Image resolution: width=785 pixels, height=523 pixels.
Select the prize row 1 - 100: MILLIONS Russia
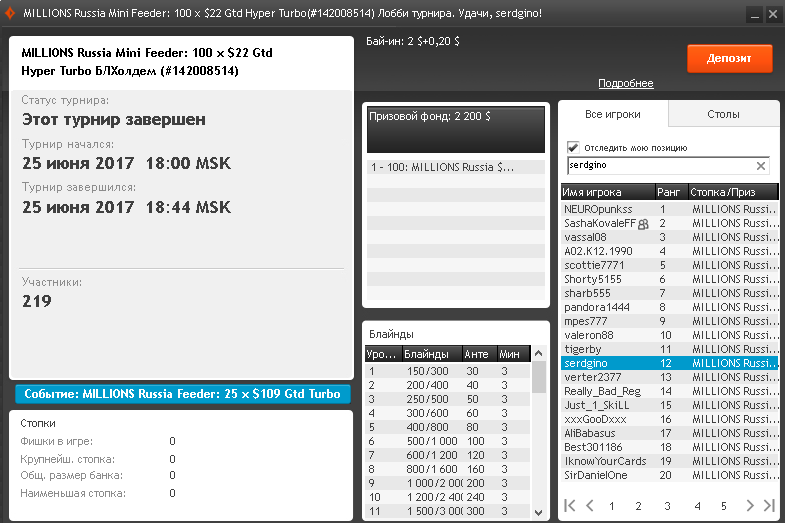point(456,167)
